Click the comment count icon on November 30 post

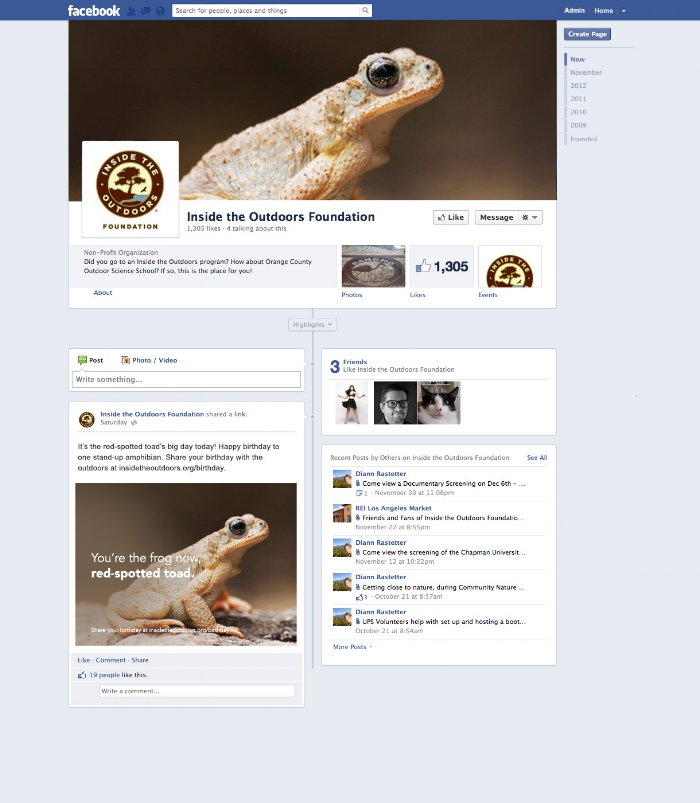(x=362, y=493)
